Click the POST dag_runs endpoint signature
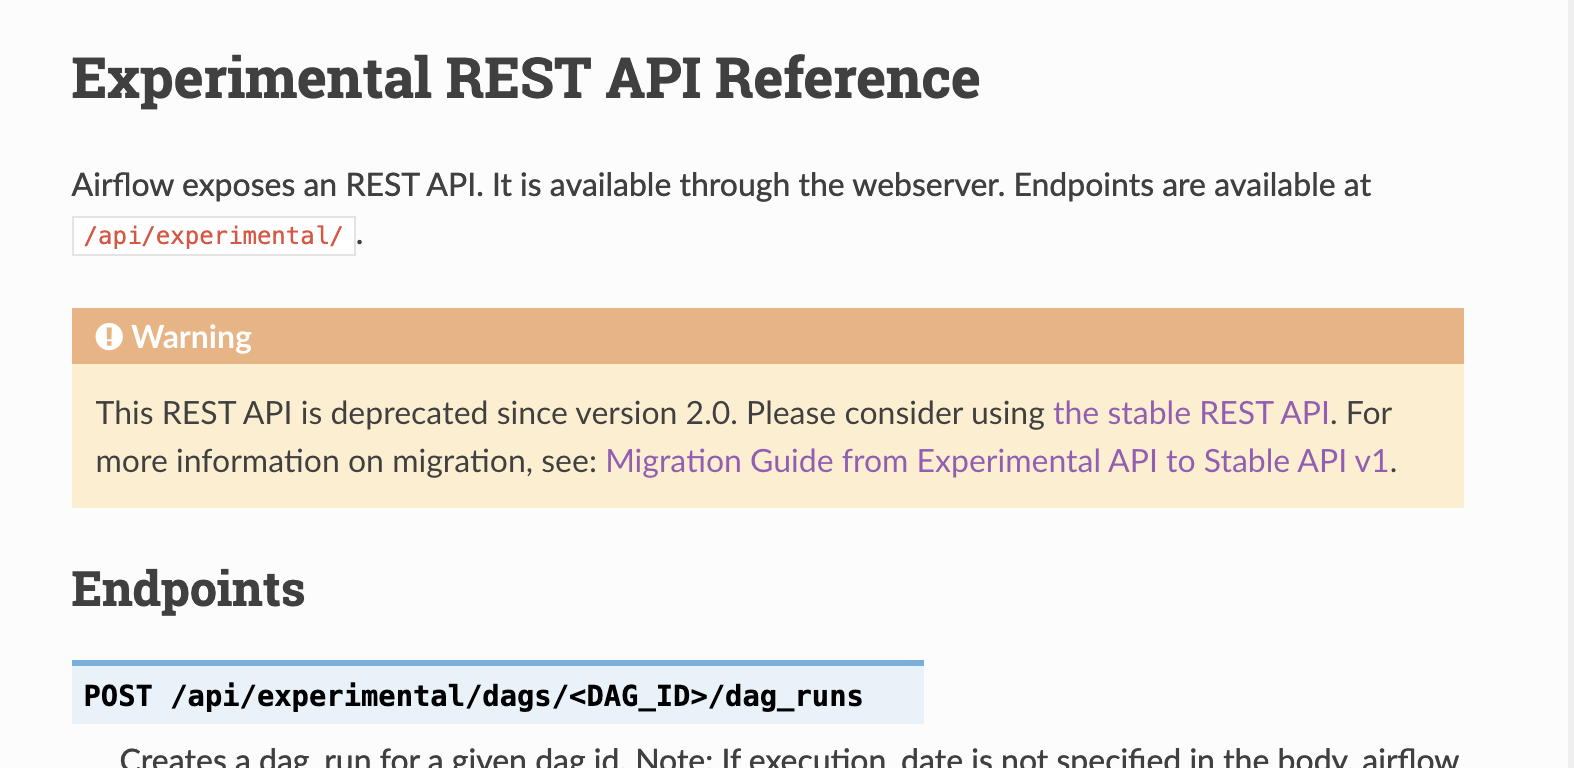 [498, 695]
